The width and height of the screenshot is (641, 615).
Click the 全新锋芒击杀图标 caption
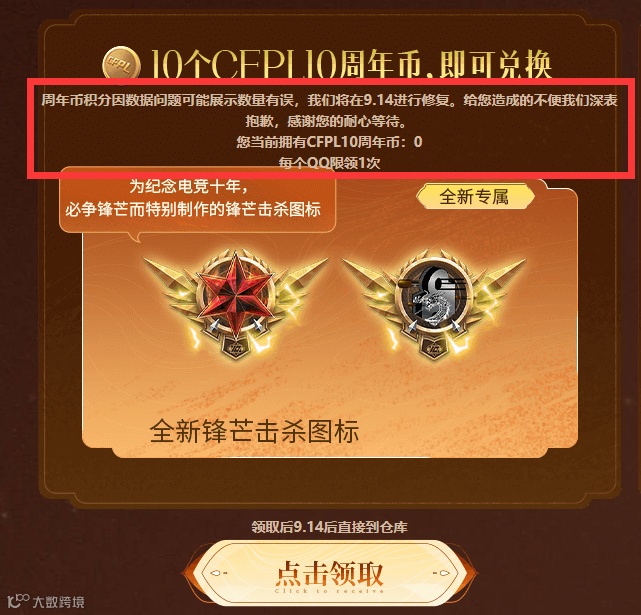pyautogui.click(x=255, y=431)
